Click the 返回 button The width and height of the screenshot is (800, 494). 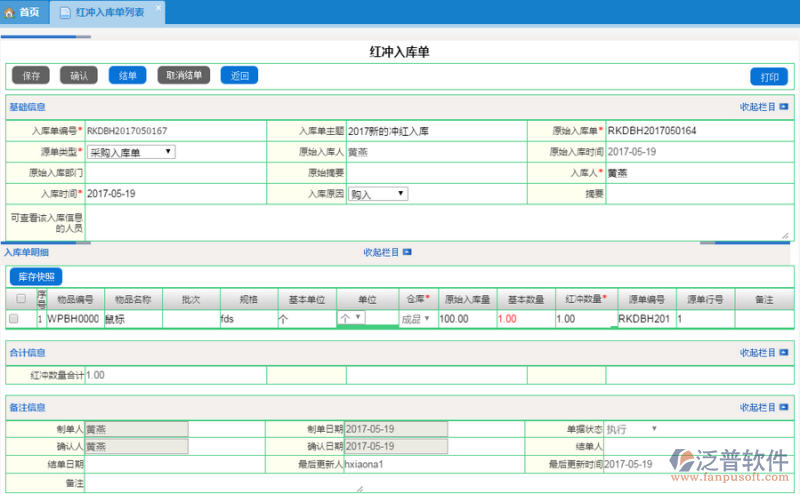click(239, 76)
